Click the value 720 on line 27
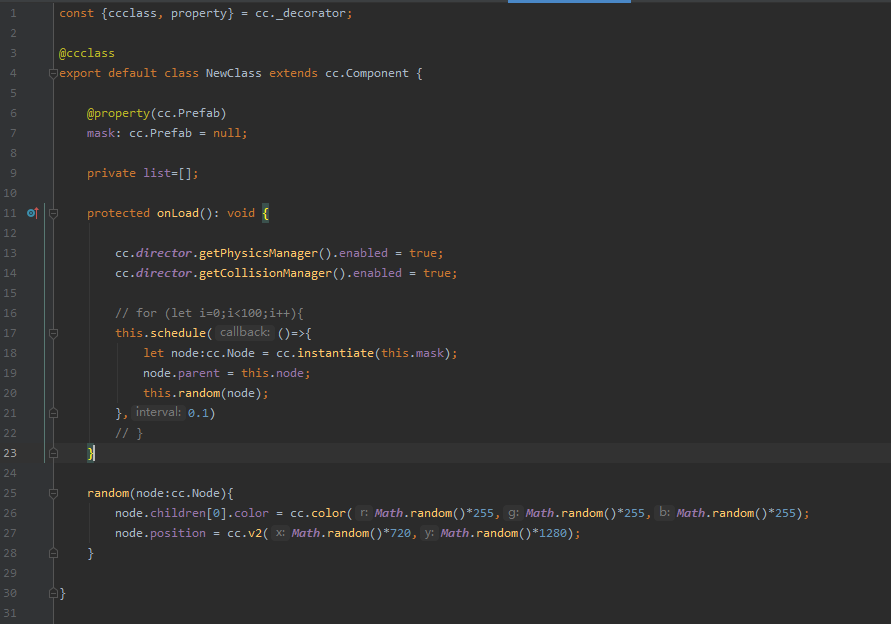Image resolution: width=891 pixels, height=624 pixels. [401, 533]
